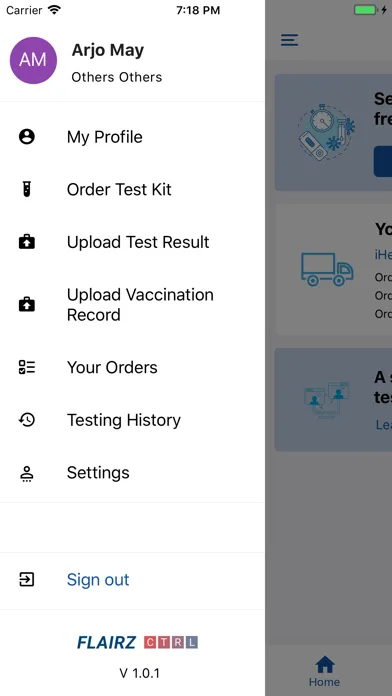Image resolution: width=392 pixels, height=696 pixels.
Task: Open Order Test Kit menu entry
Action: click(x=132, y=190)
